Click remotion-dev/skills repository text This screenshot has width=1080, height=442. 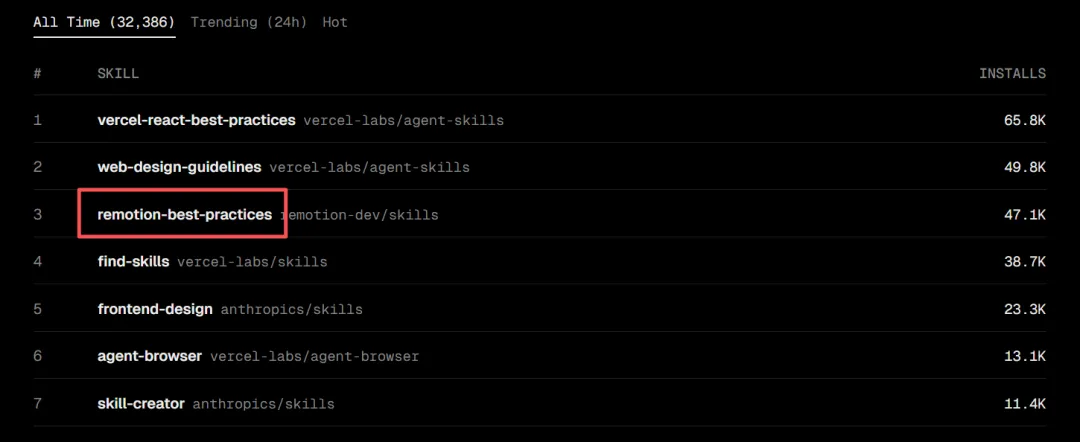[362, 215]
